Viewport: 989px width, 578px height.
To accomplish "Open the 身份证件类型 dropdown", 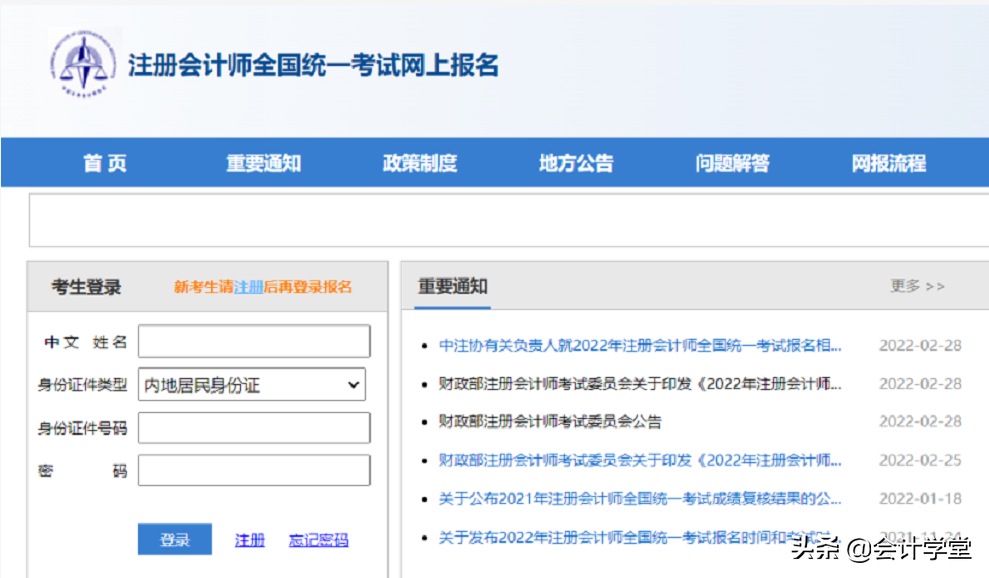I will point(252,384).
